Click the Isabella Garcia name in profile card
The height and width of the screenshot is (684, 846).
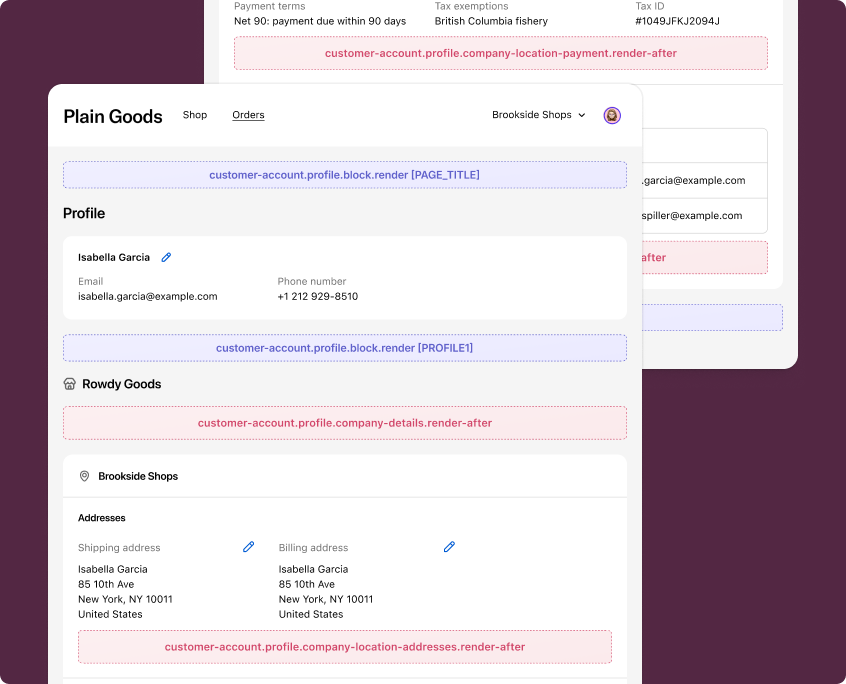coord(114,257)
